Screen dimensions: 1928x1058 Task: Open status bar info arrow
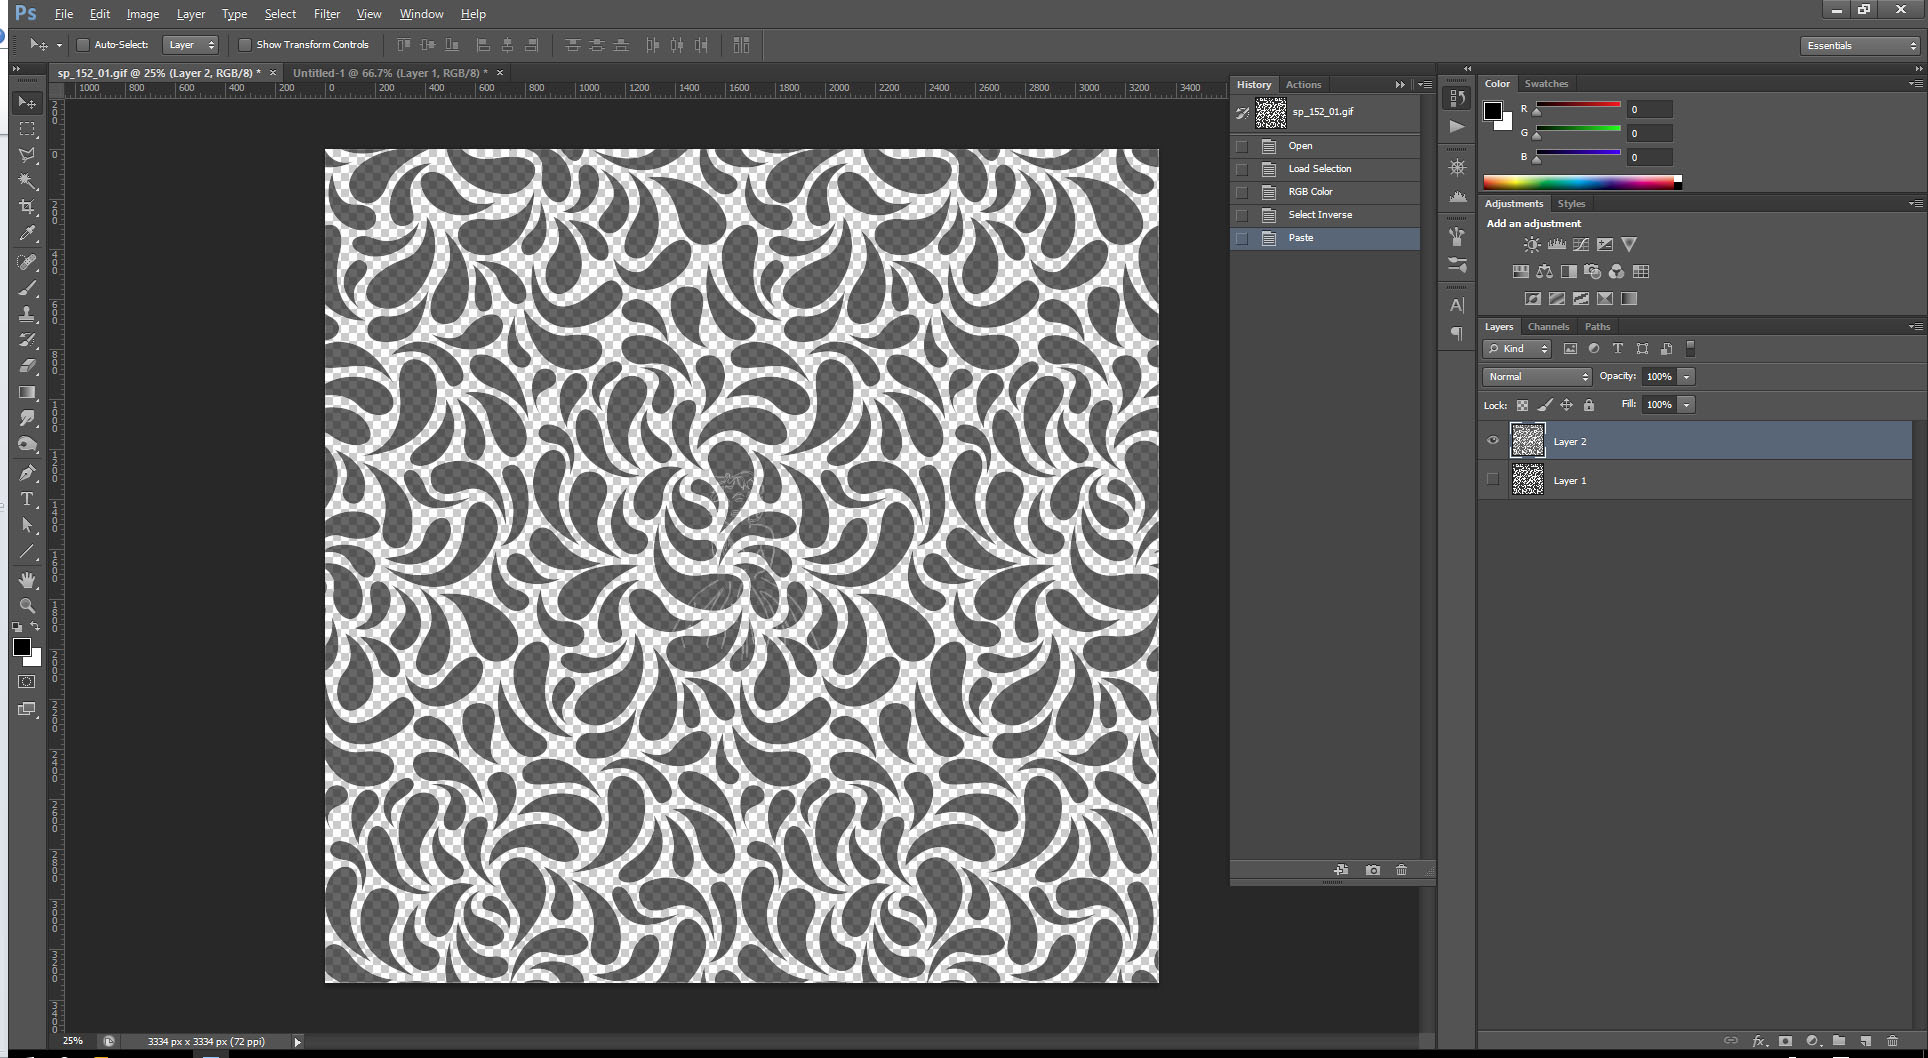tap(297, 1042)
